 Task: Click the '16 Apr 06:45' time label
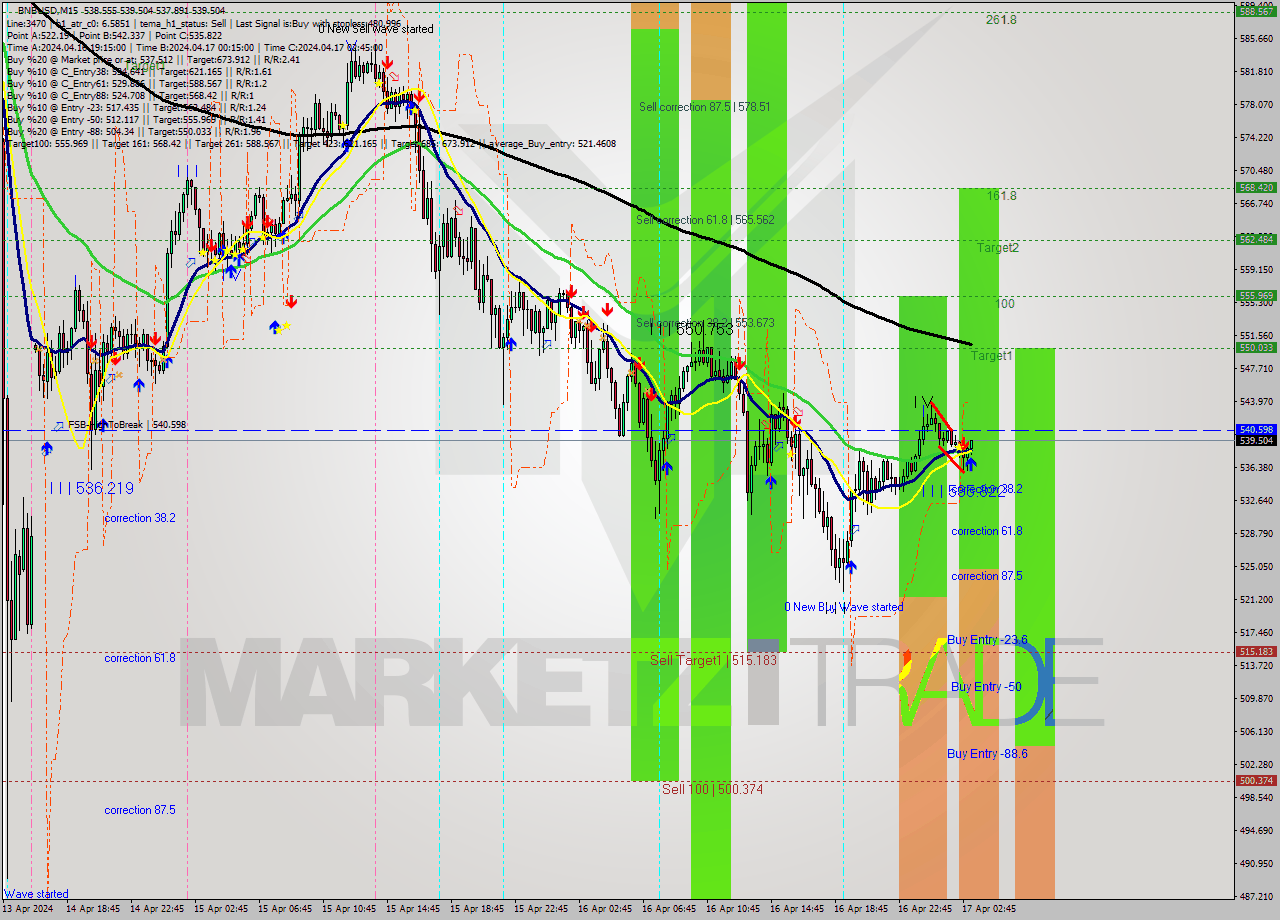(x=669, y=909)
